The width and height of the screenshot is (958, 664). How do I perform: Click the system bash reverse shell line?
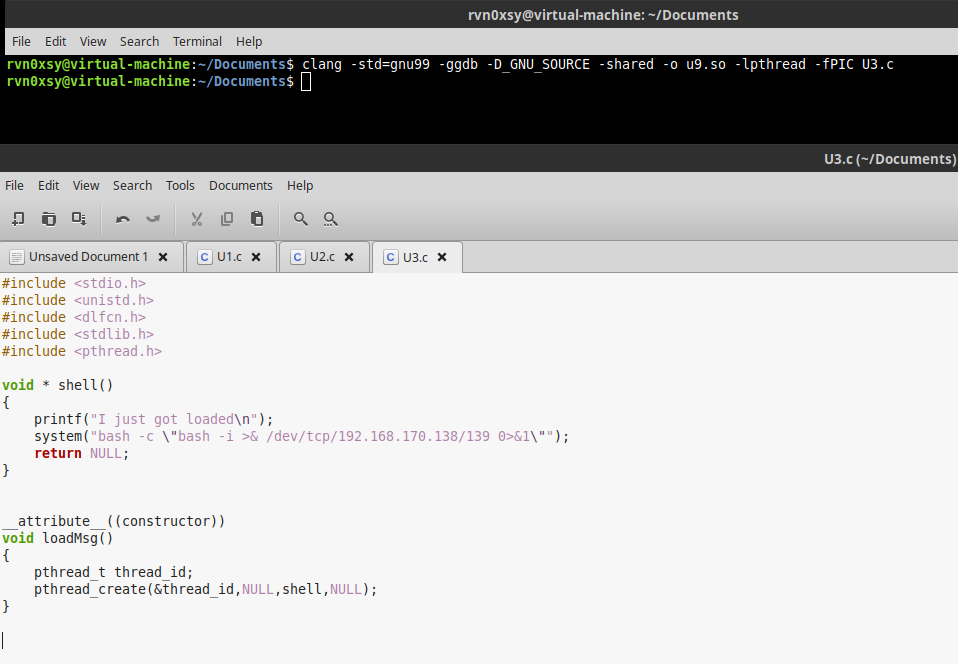click(301, 437)
